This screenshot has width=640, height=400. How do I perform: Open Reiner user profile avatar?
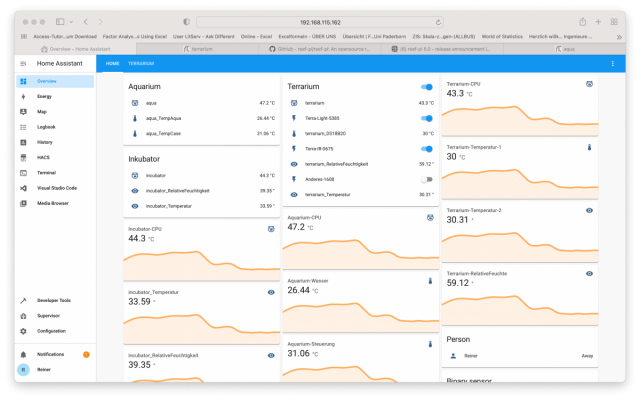pyautogui.click(x=23, y=370)
